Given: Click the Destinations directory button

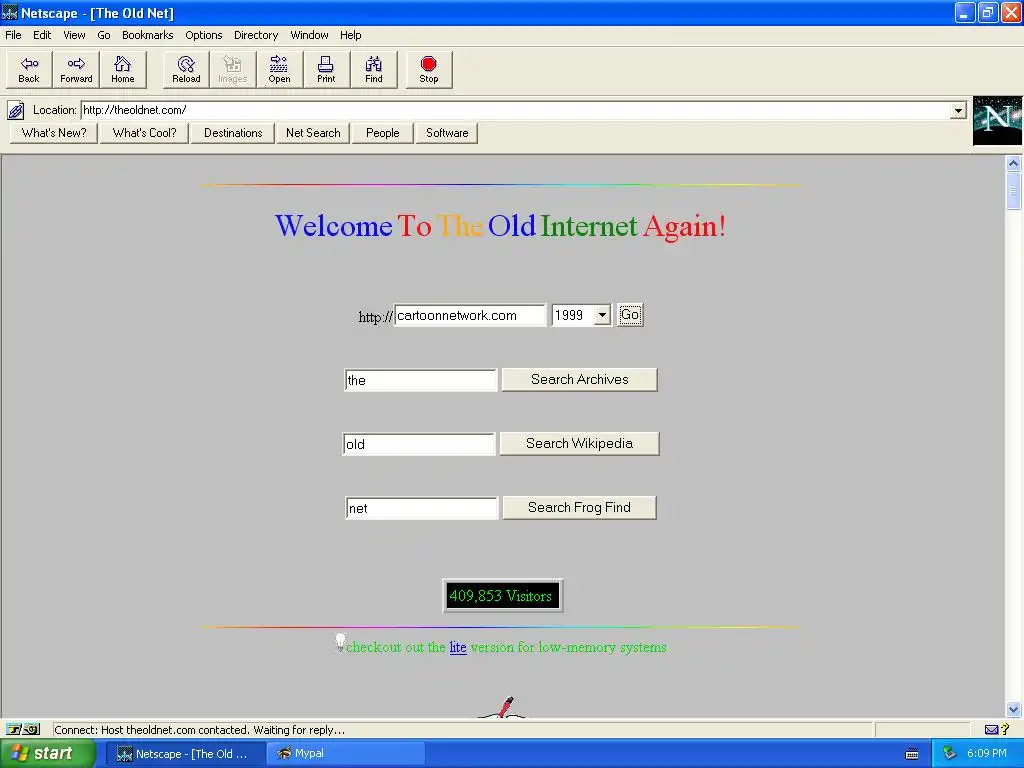Looking at the screenshot, I should 232,133.
